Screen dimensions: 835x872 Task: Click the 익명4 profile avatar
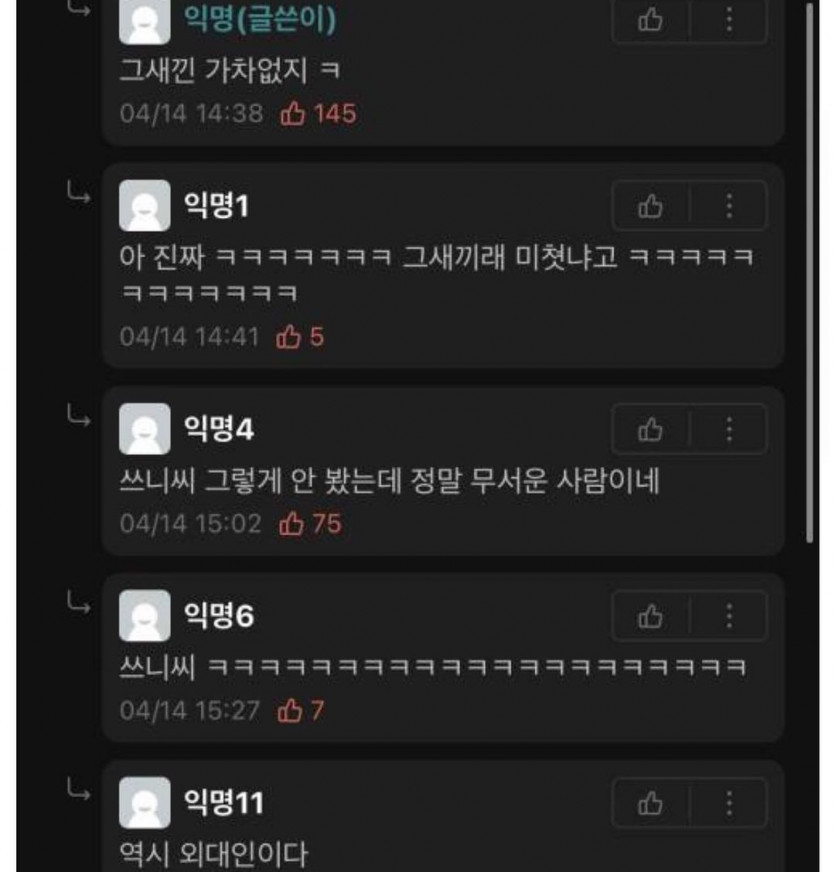pos(145,429)
